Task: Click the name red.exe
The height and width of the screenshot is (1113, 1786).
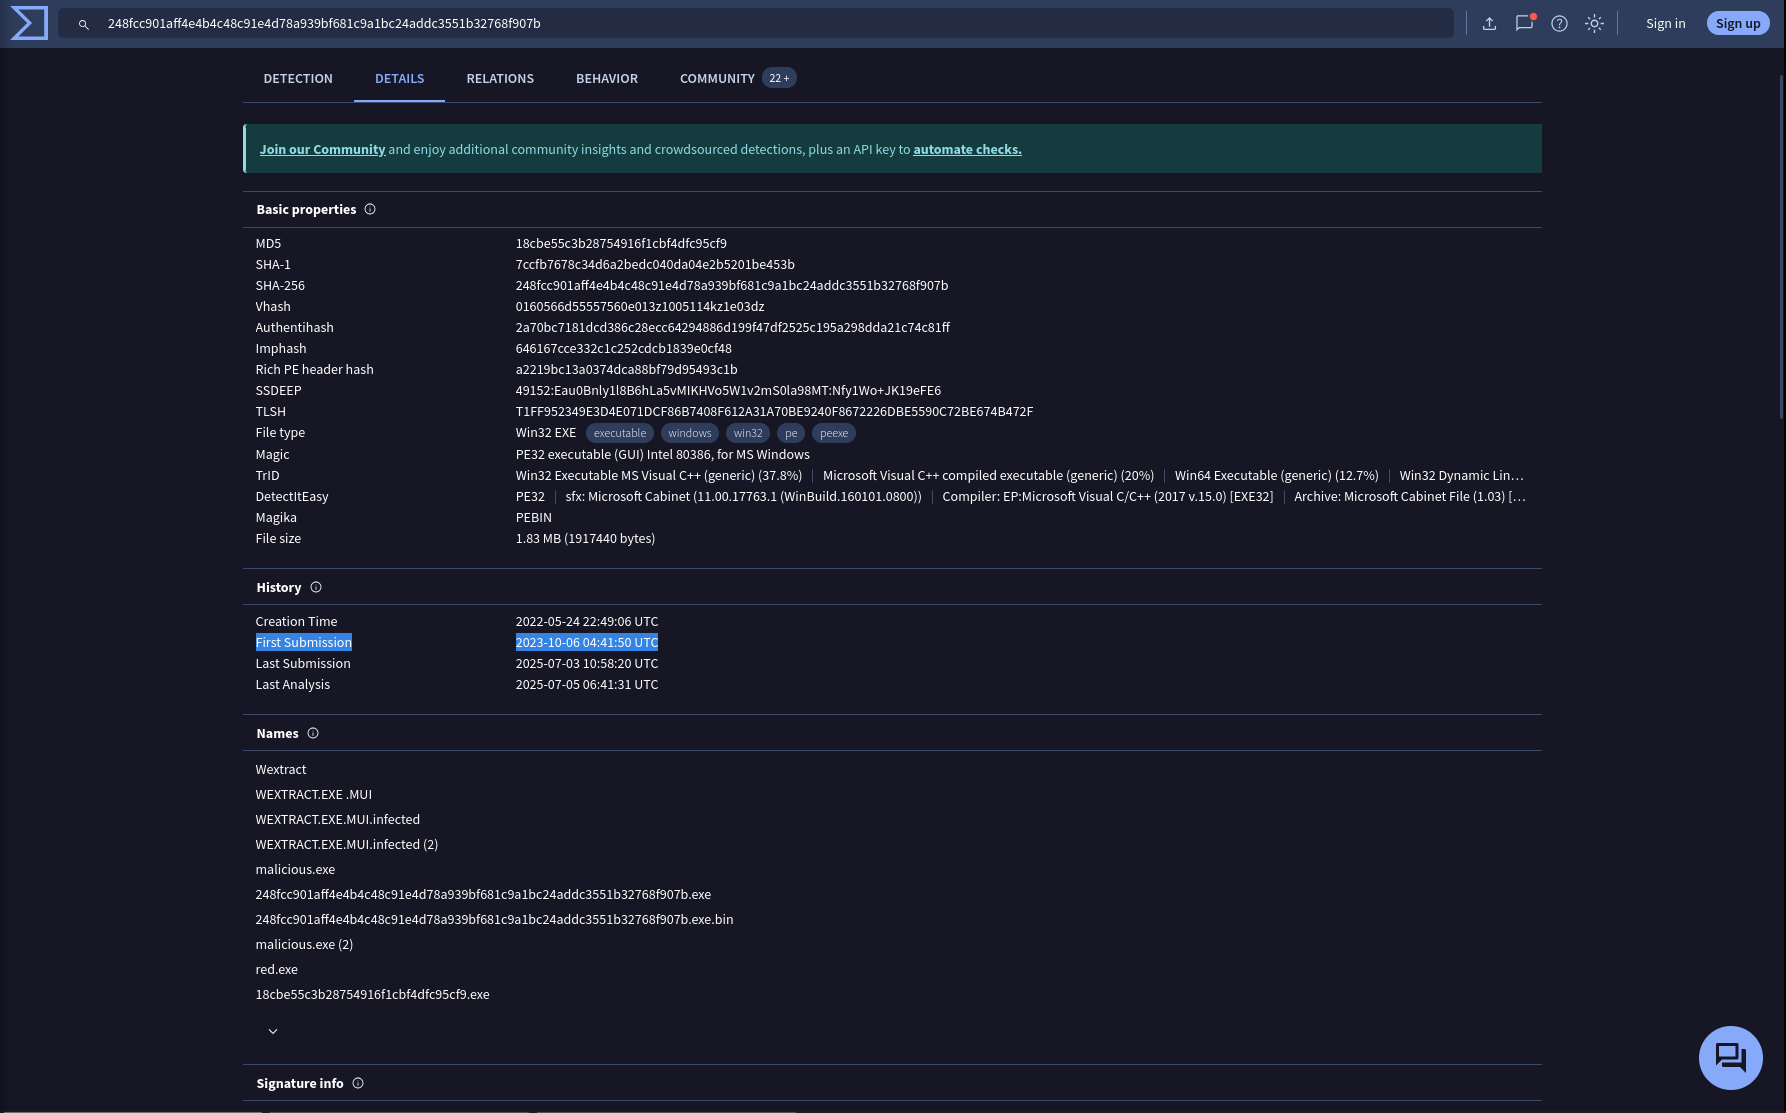Action: click(x=276, y=969)
